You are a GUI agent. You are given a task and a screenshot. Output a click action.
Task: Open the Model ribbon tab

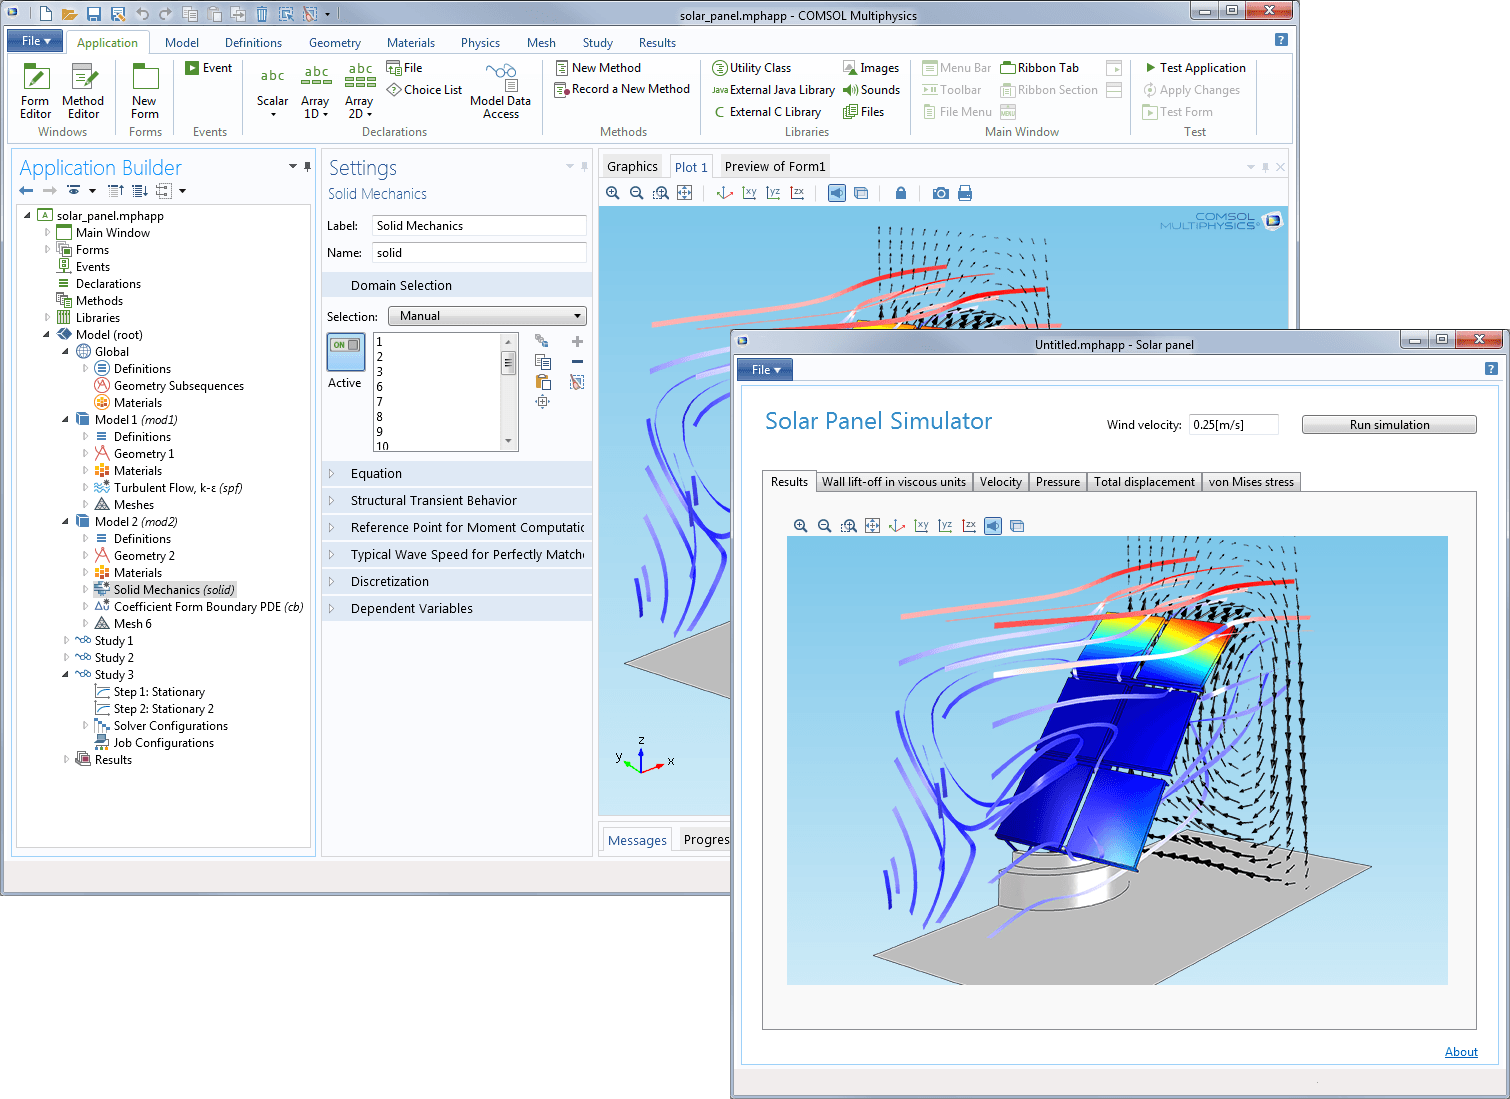click(182, 43)
